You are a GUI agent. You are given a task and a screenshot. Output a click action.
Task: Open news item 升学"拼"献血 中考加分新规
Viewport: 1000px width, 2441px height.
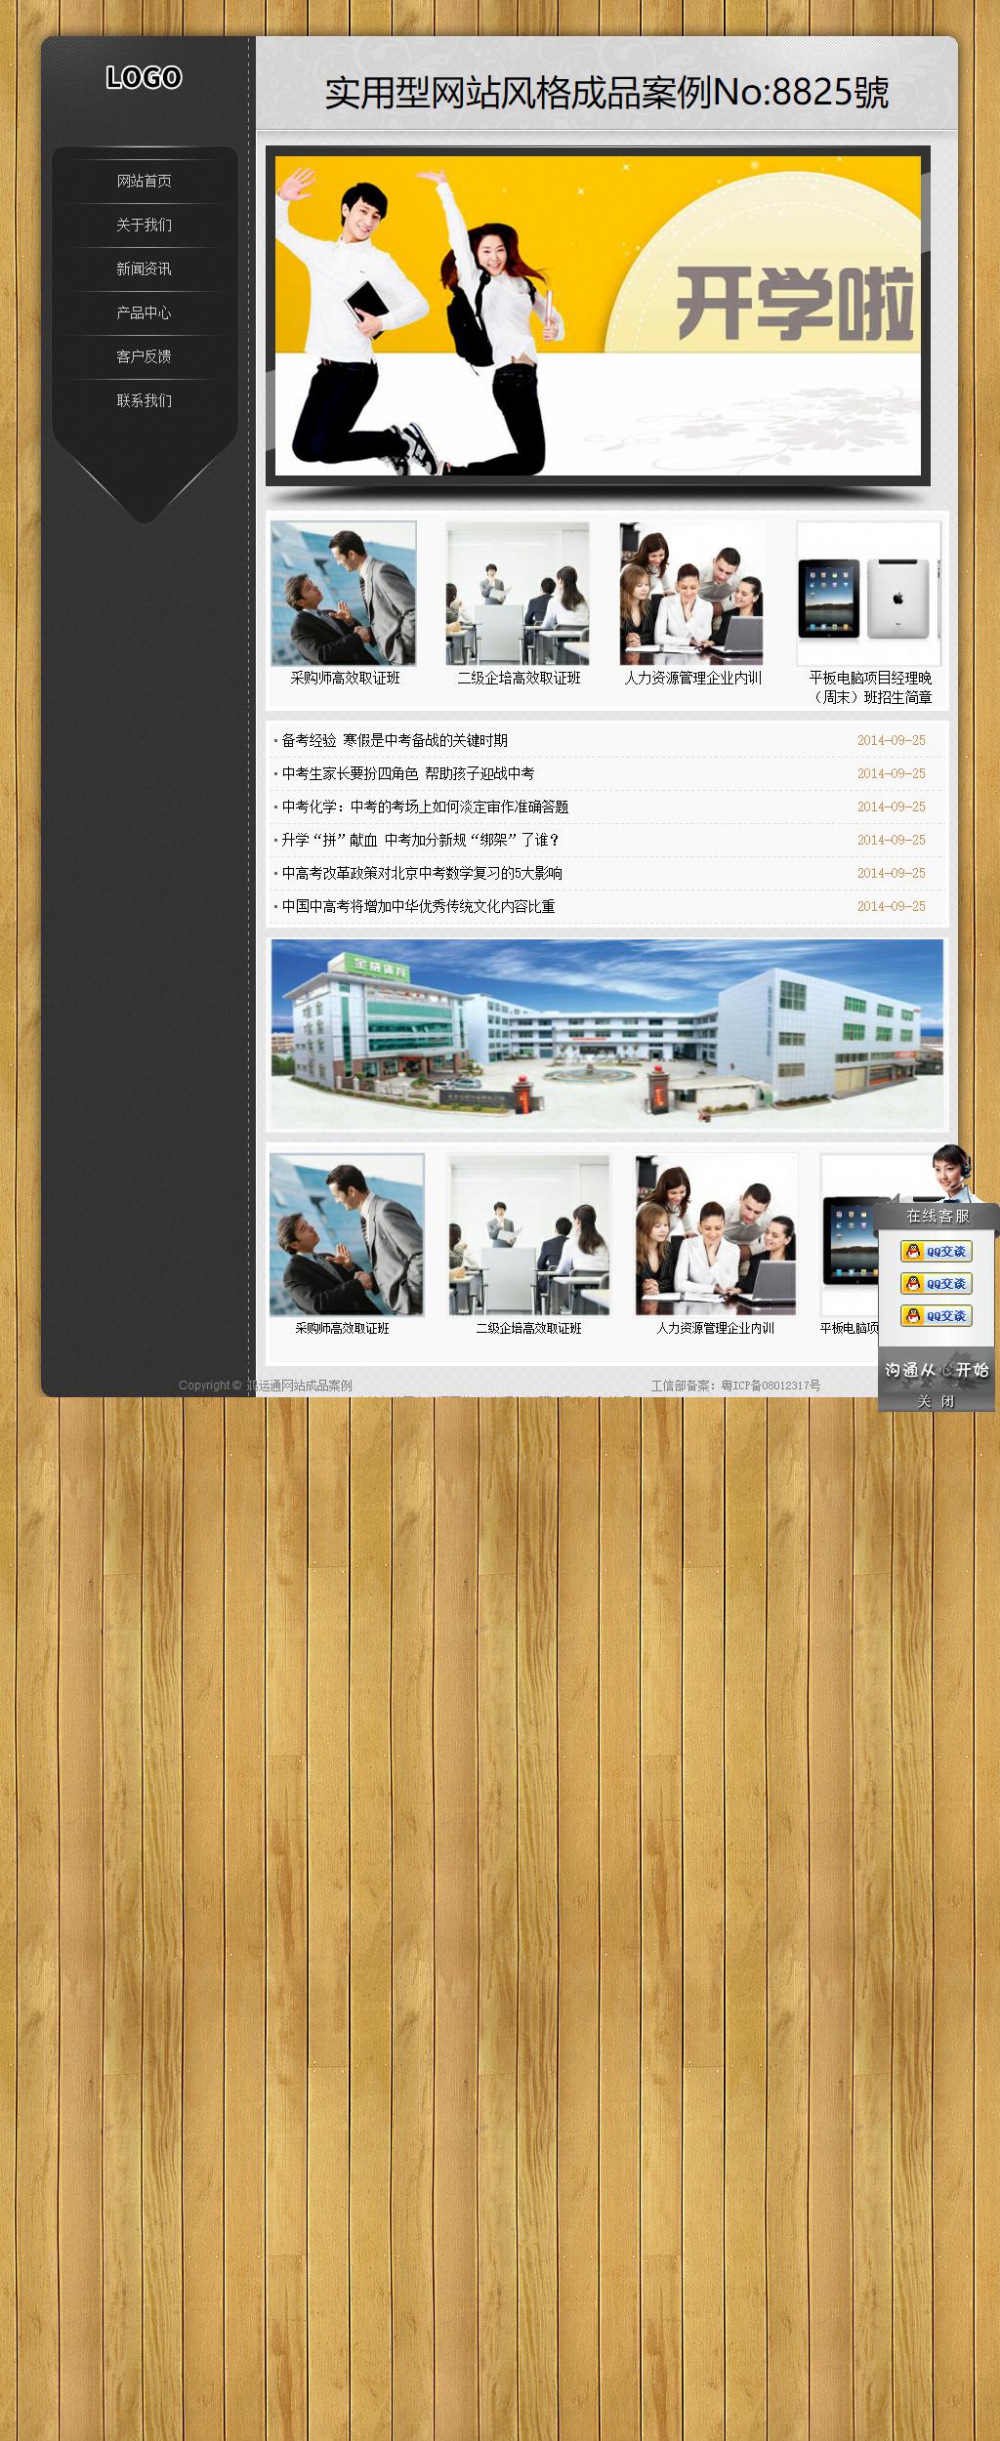[420, 840]
